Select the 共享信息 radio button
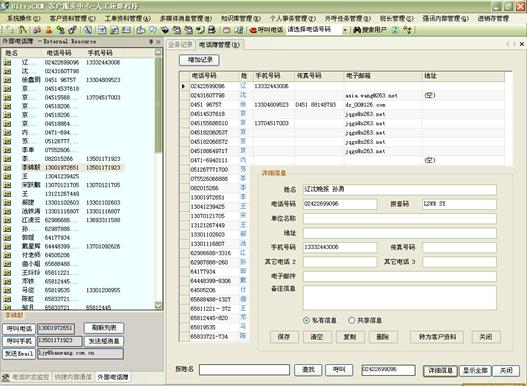 [351, 320]
